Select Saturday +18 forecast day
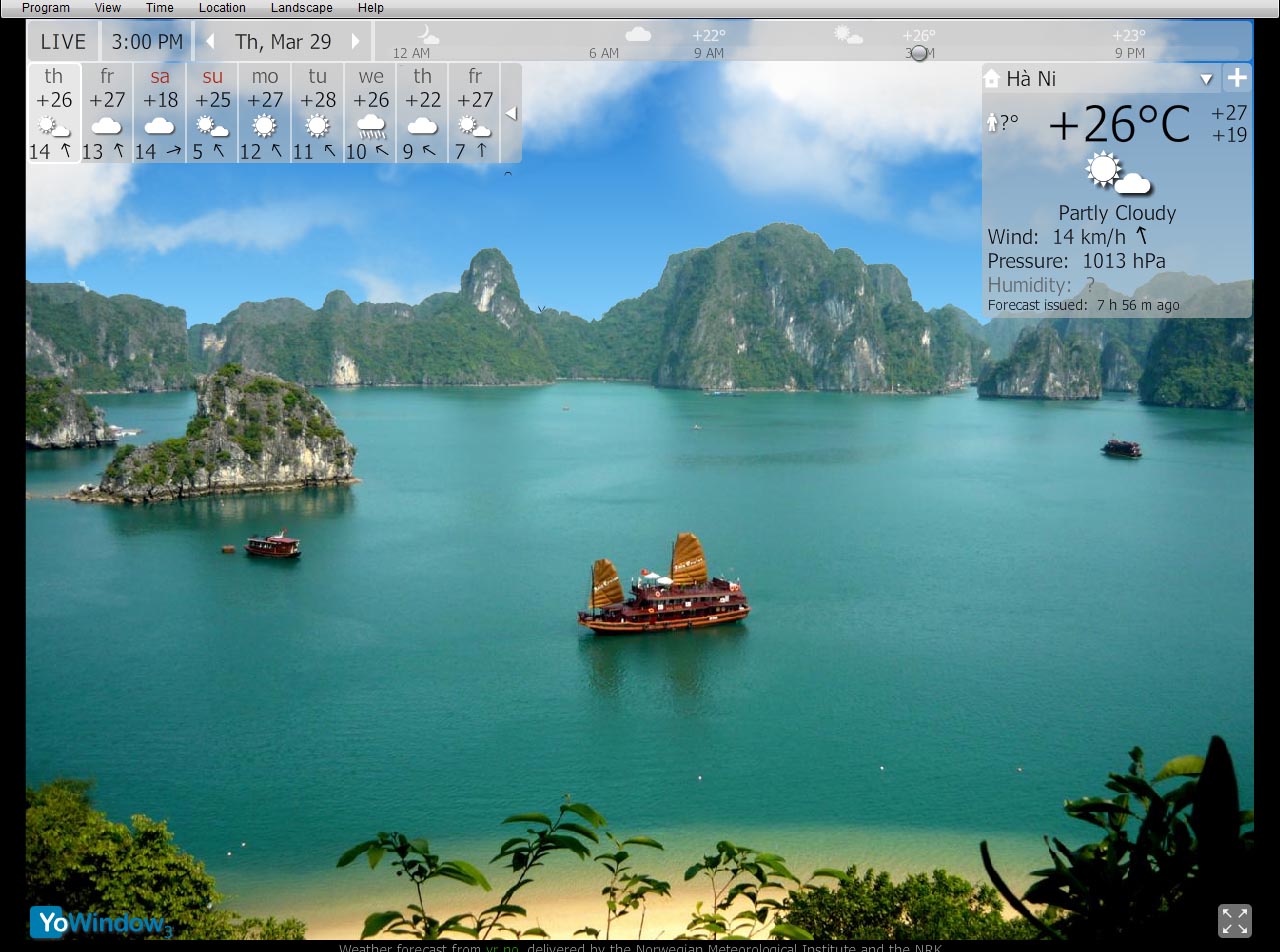This screenshot has width=1280, height=952. pyautogui.click(x=160, y=113)
